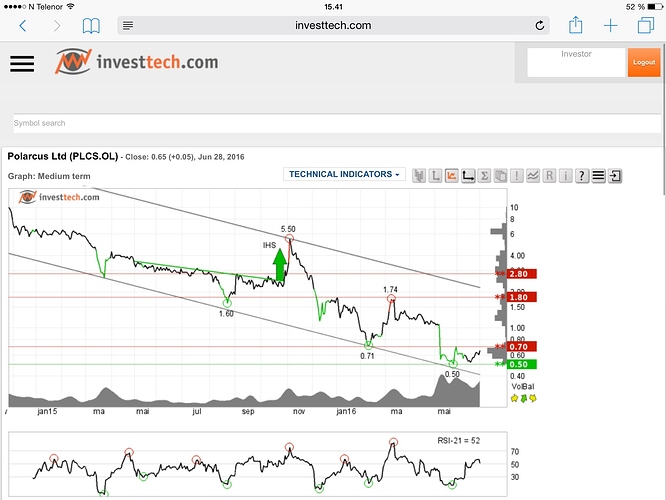Select the orange trend chart icon
666x500 pixels.
tap(452, 176)
